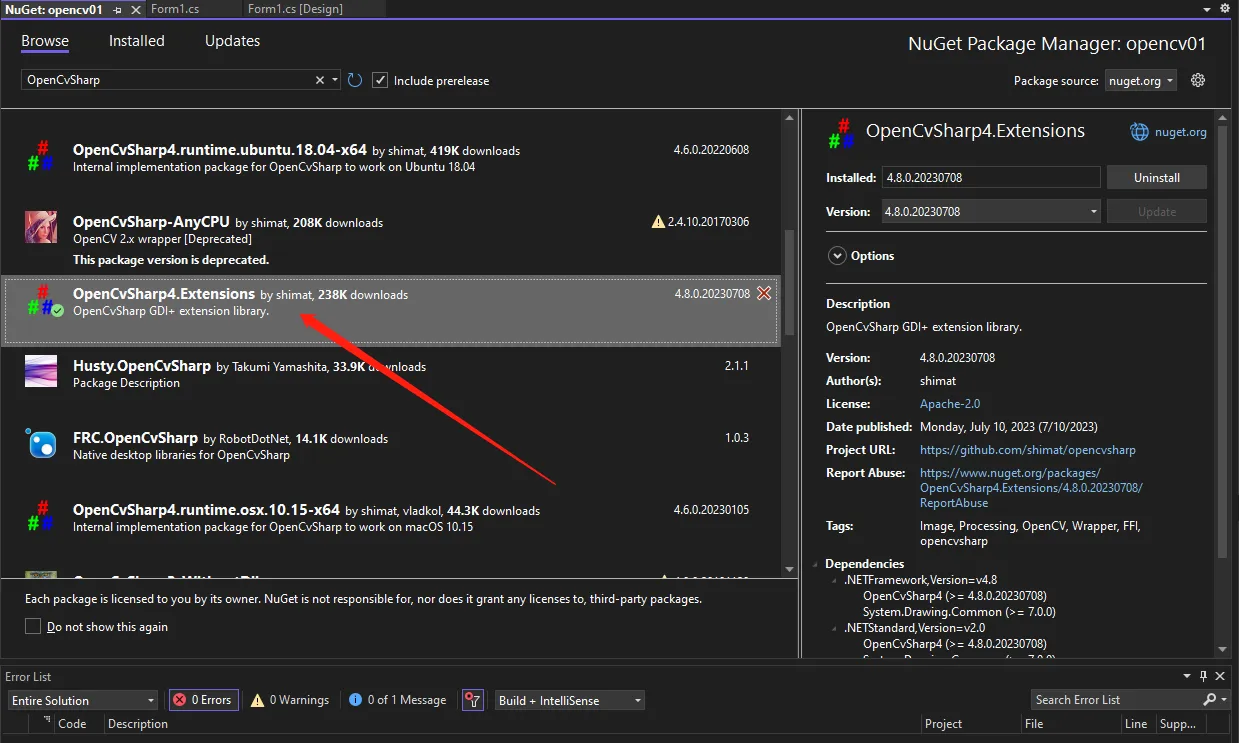Screen dimensions: 1239x743
Task: Click the nuget.org globe icon
Action: tap(1139, 131)
